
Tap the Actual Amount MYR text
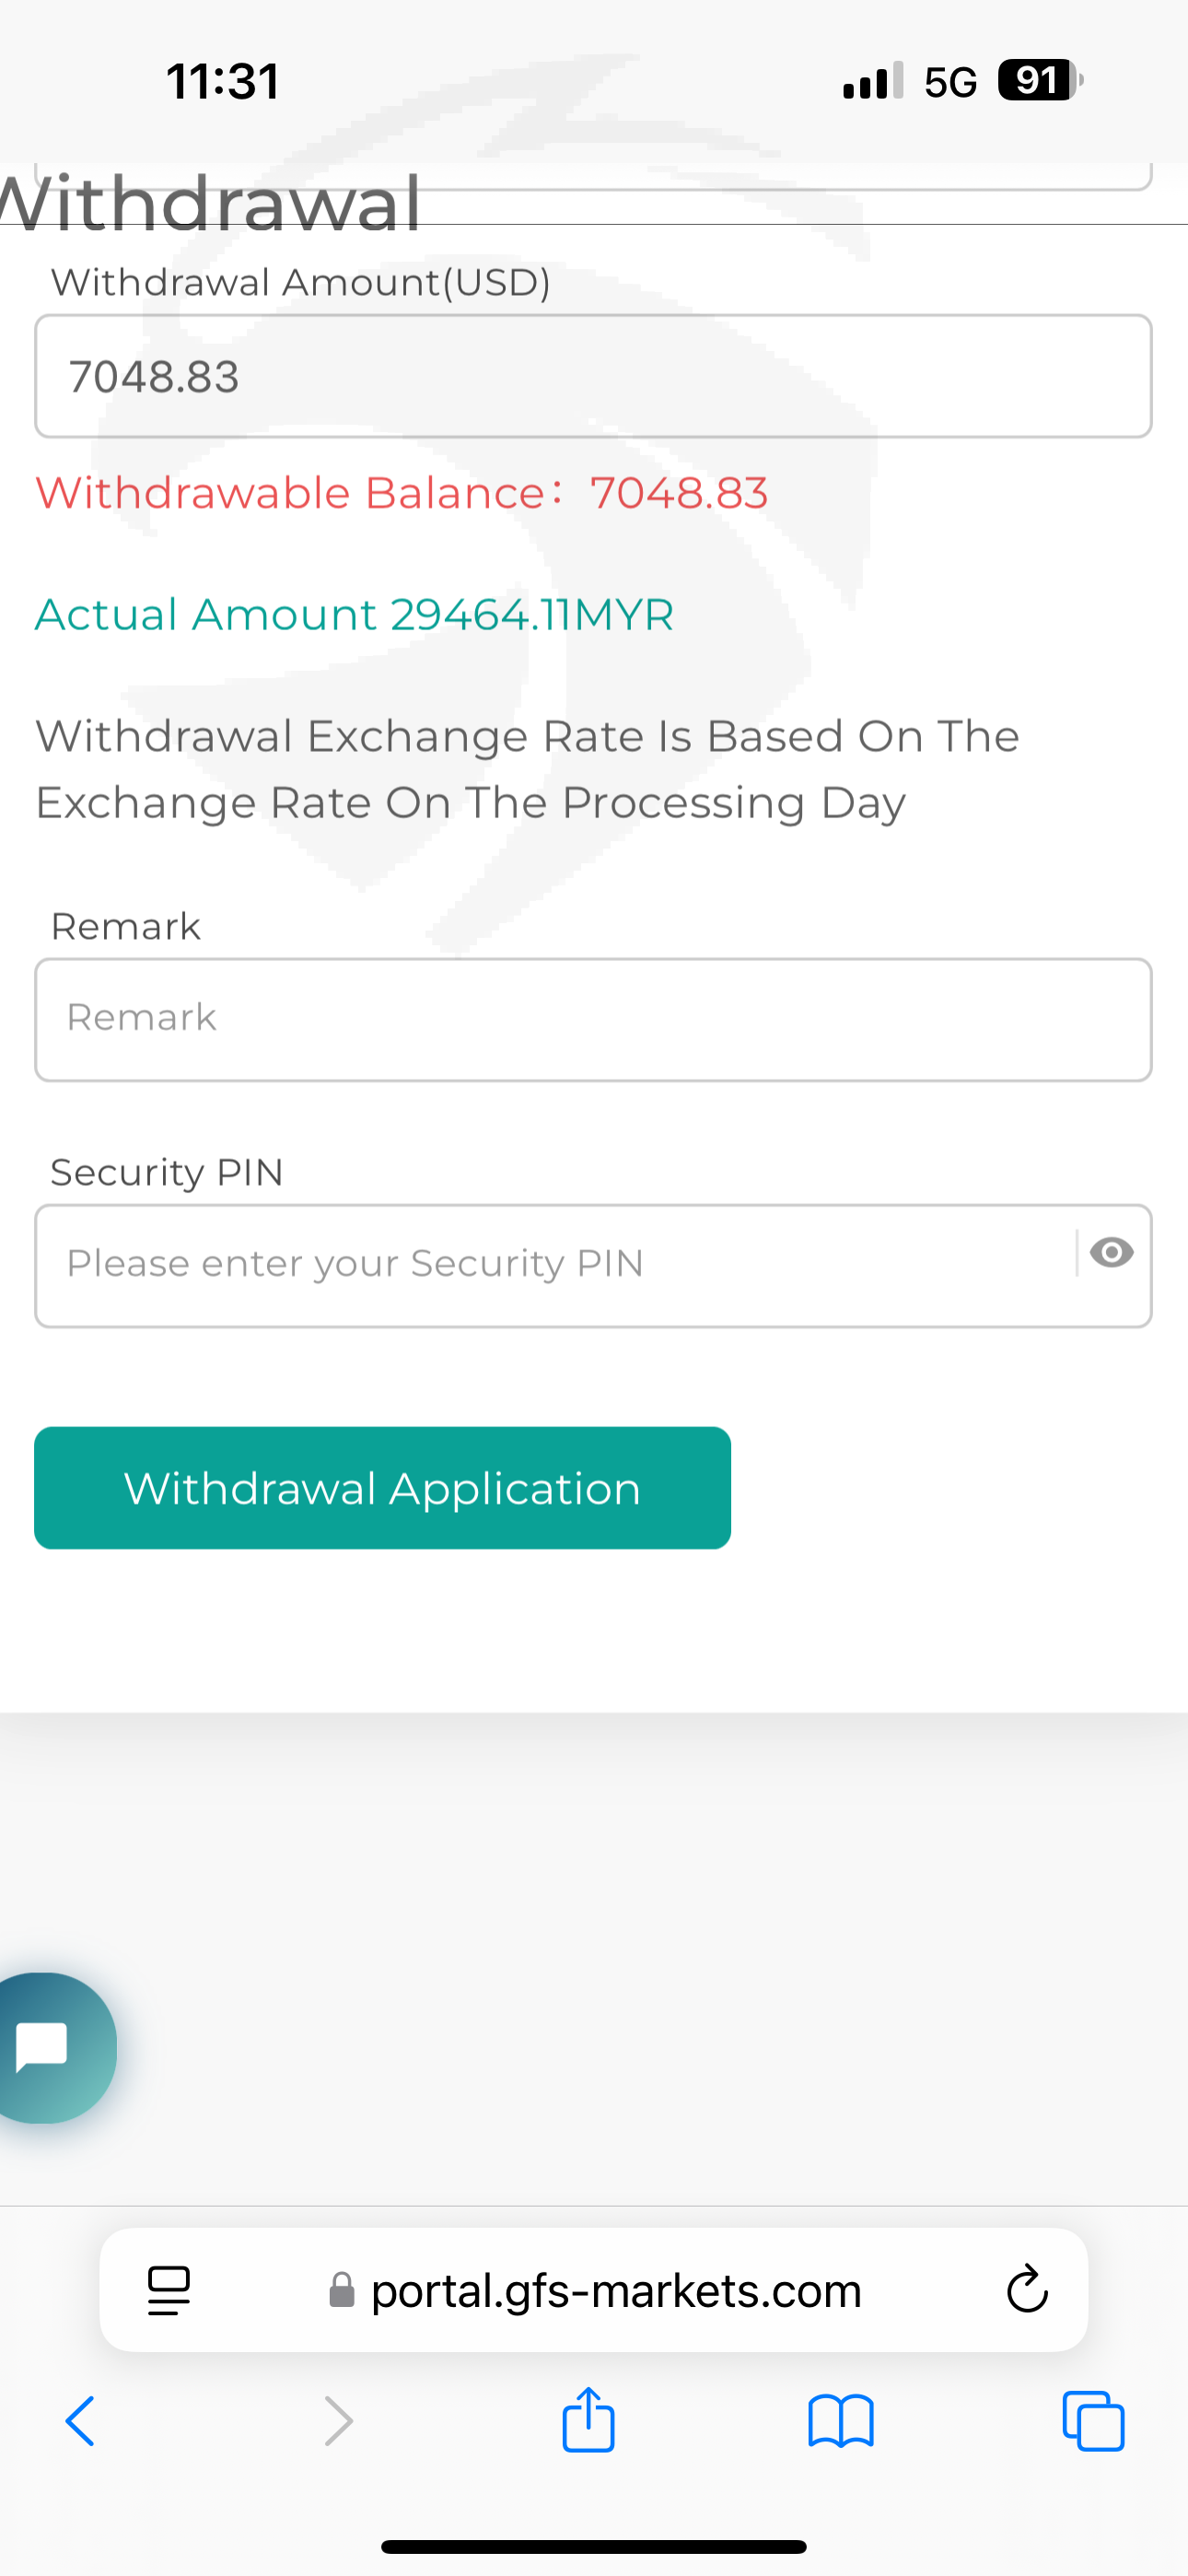click(354, 614)
